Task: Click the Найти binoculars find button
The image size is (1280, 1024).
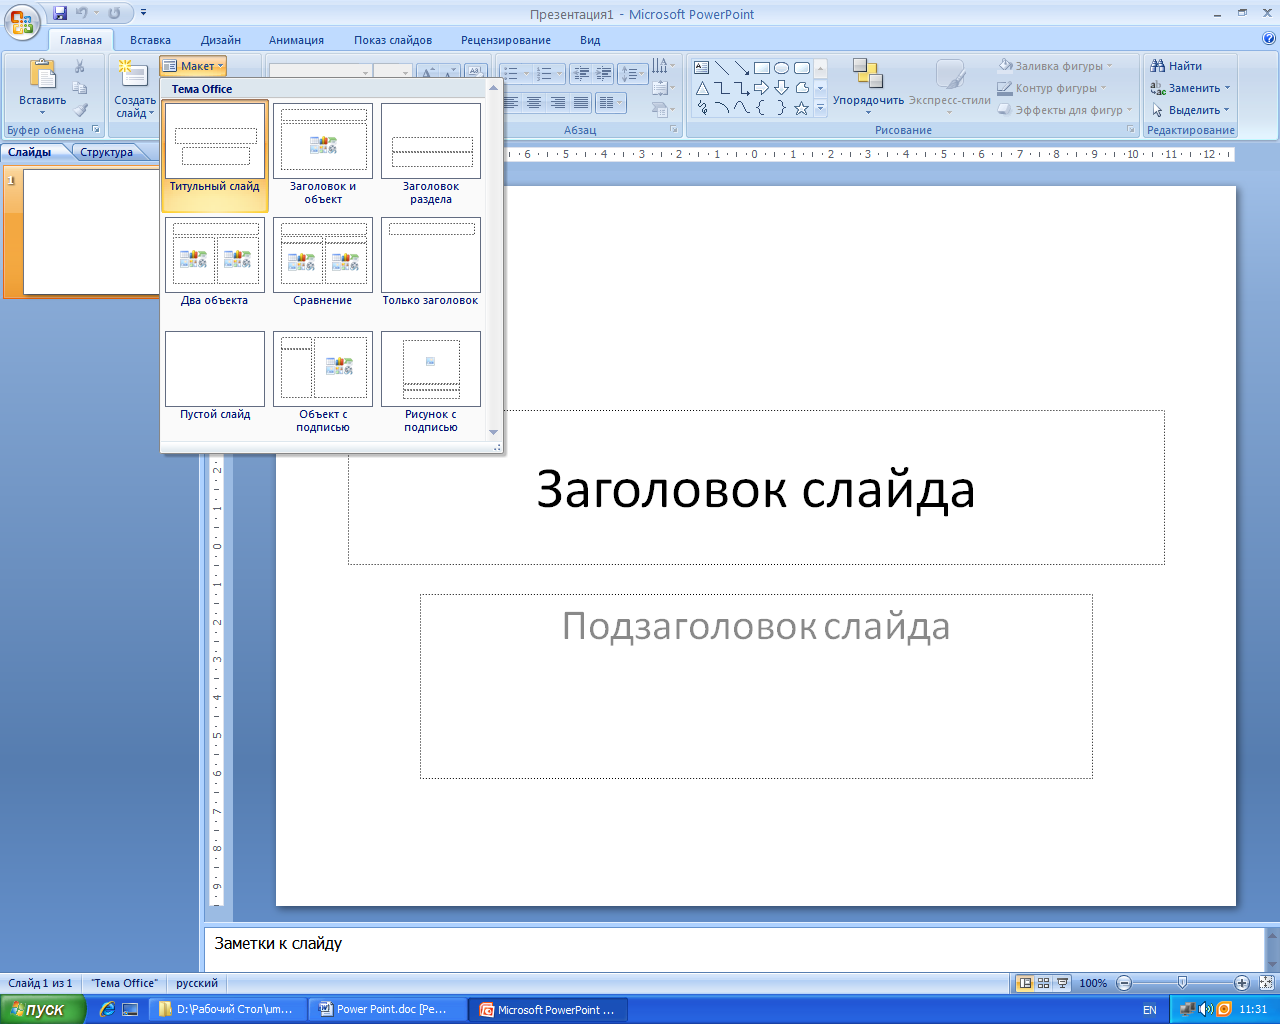Action: (x=1177, y=66)
